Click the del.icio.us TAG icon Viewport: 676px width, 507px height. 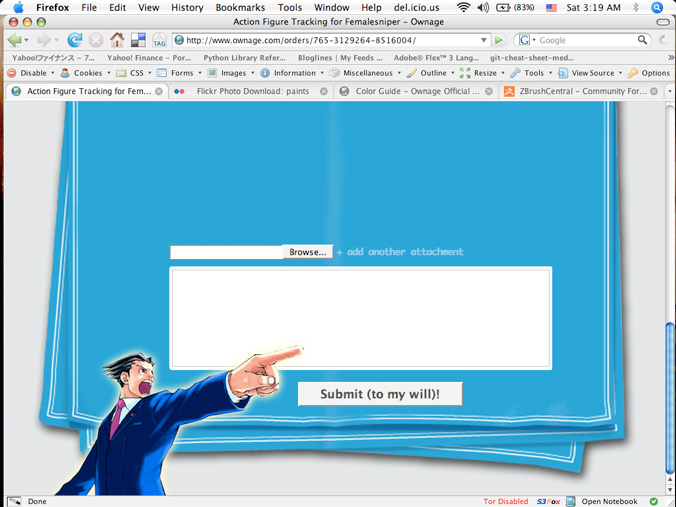click(x=159, y=40)
